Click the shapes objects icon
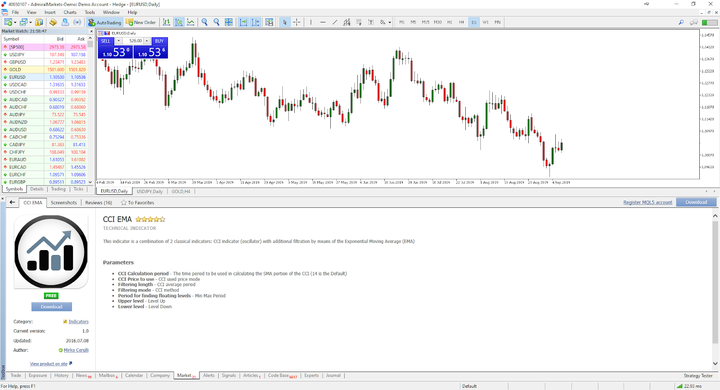 [382, 22]
